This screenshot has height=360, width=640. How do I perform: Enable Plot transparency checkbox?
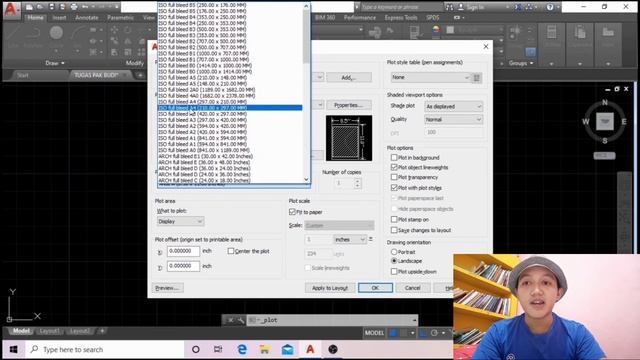click(x=394, y=177)
